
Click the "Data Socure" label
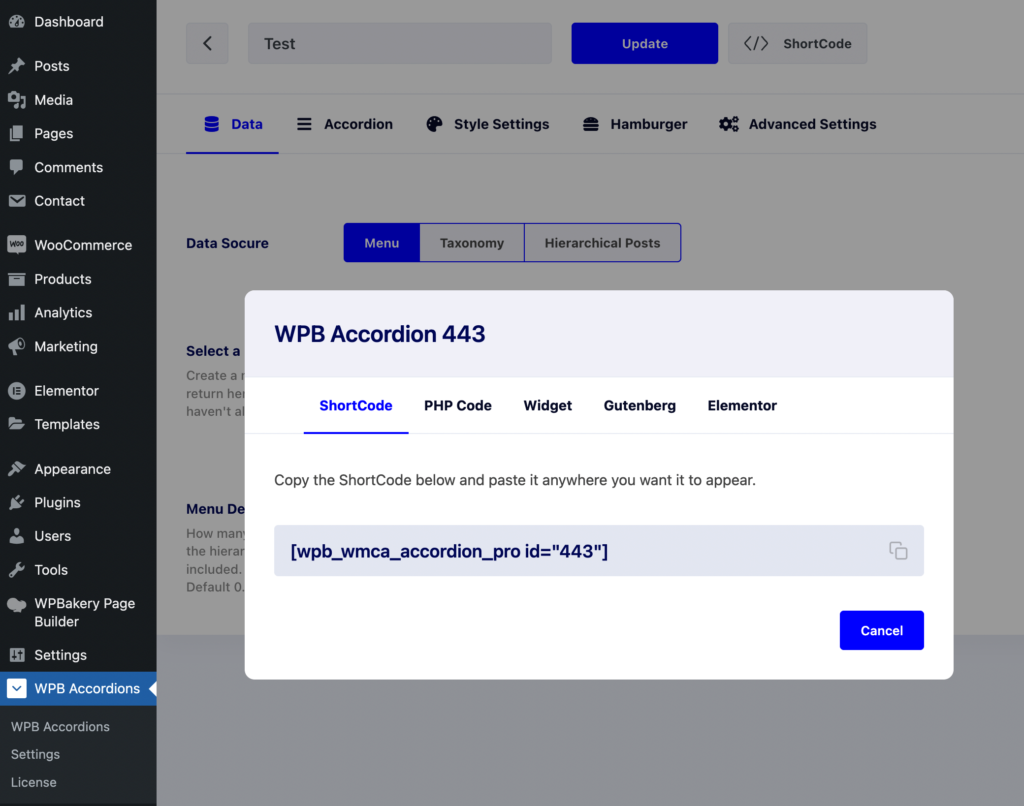point(227,243)
